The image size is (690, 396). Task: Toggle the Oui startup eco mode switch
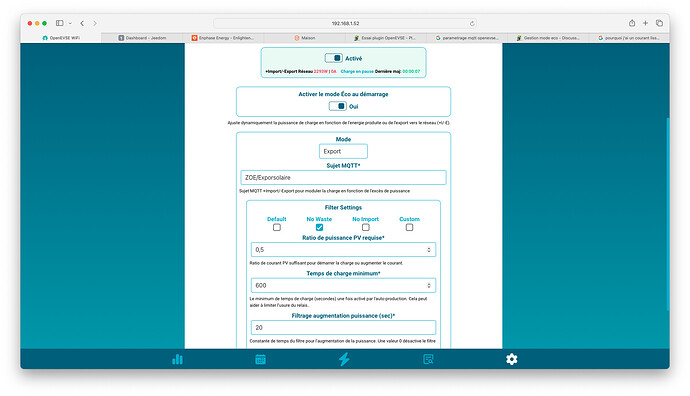[338, 106]
